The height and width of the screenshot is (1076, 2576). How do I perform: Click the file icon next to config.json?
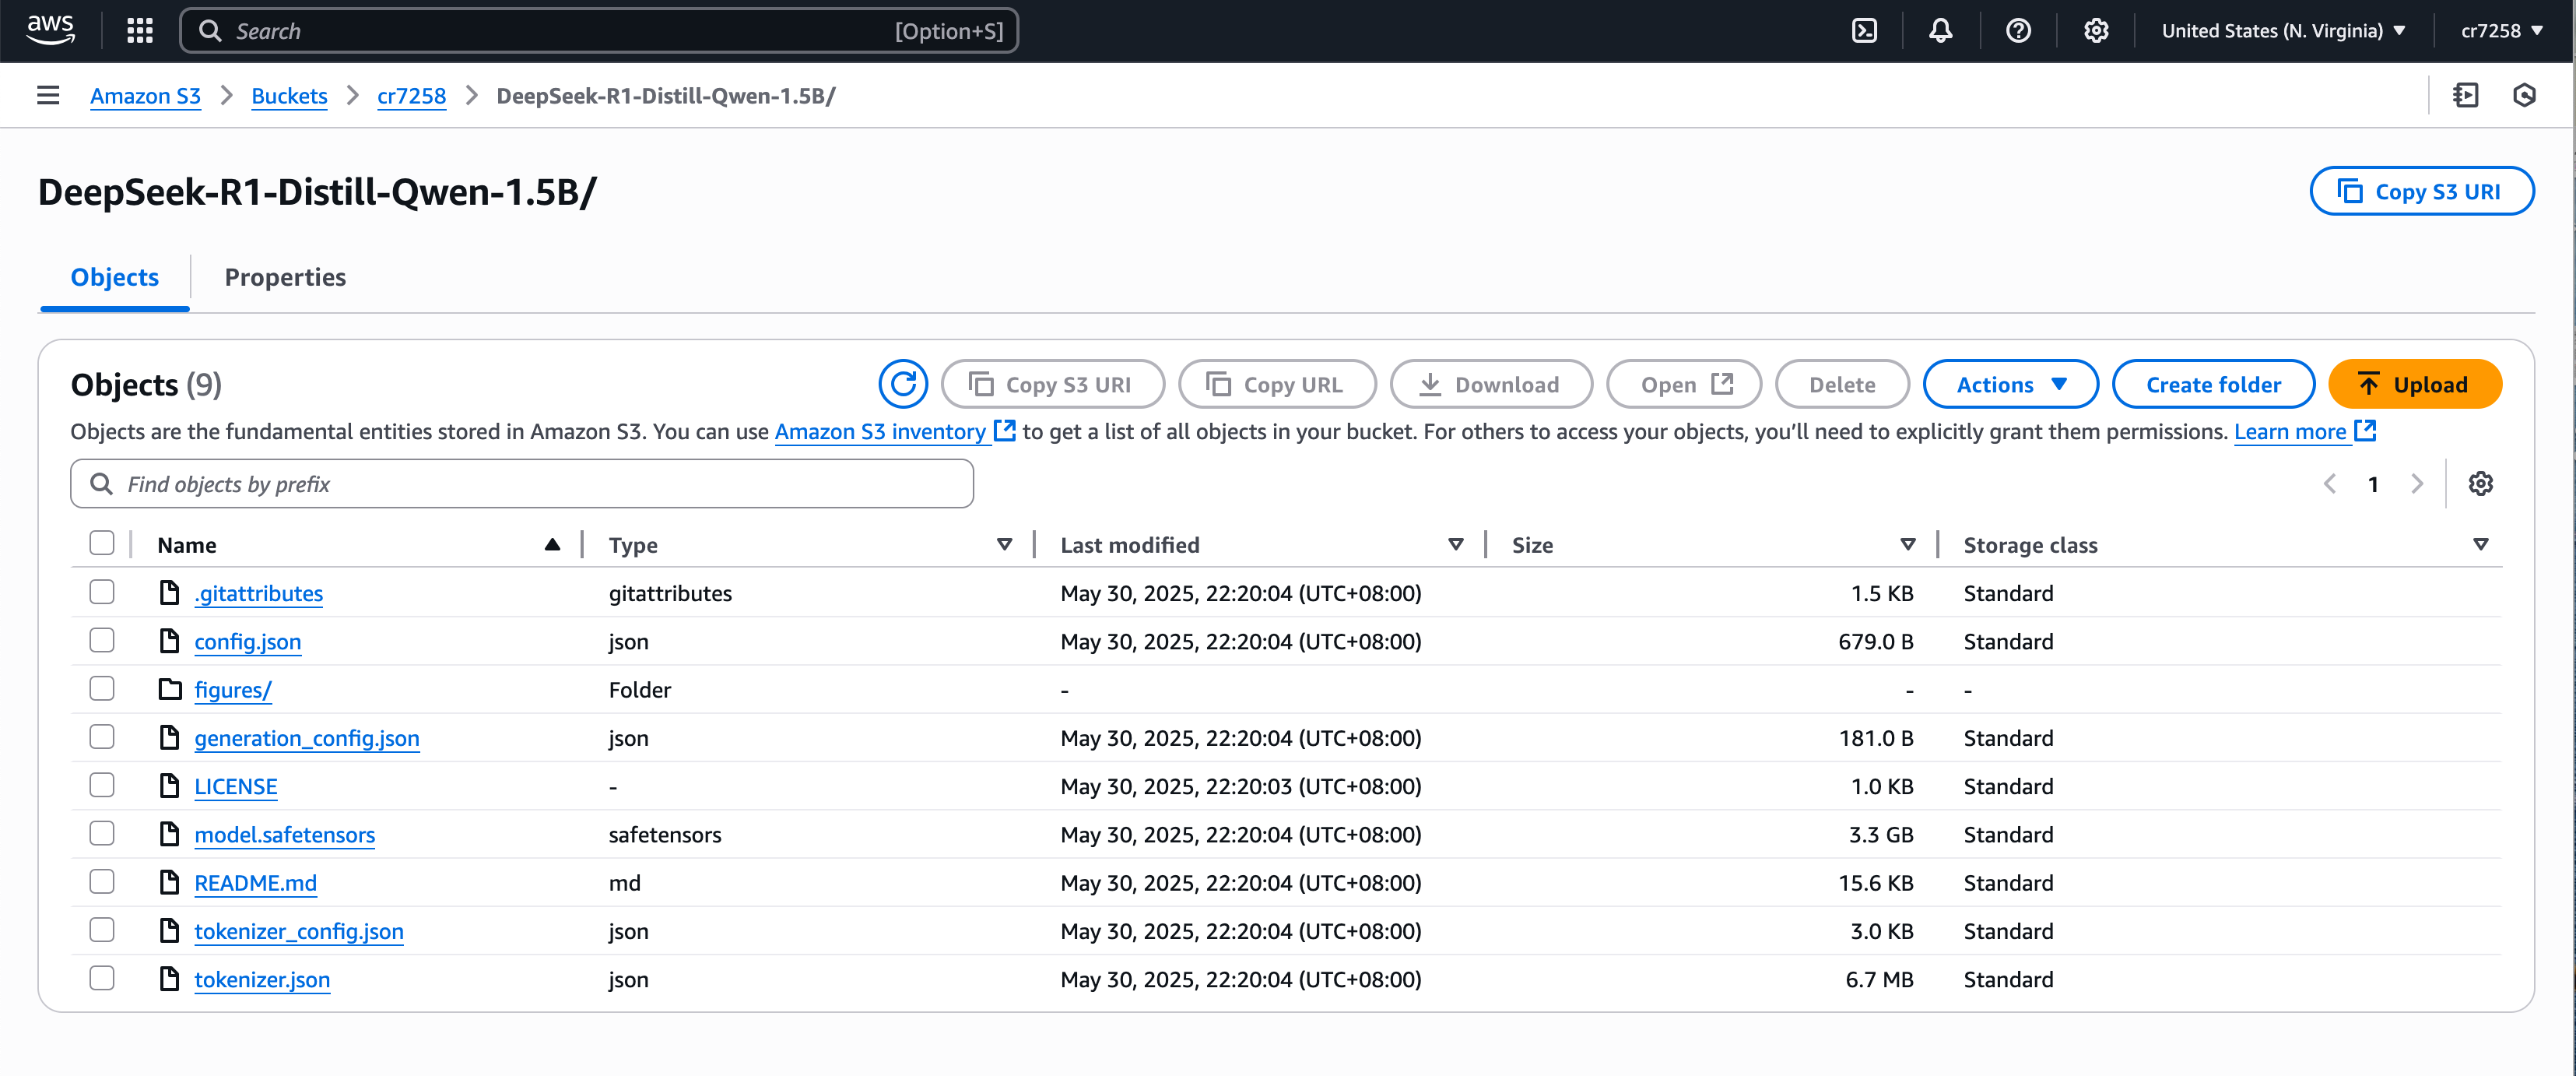point(170,641)
